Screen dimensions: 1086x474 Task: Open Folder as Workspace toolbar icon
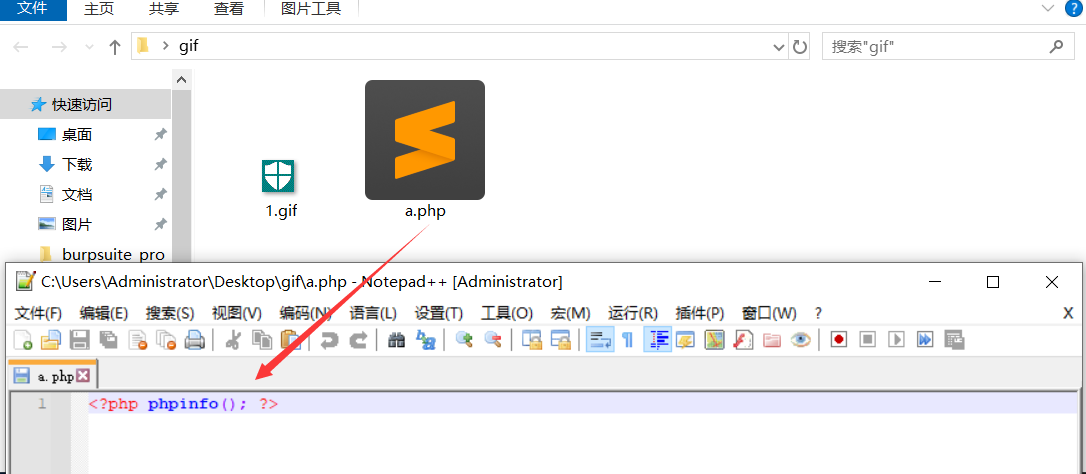[772, 340]
